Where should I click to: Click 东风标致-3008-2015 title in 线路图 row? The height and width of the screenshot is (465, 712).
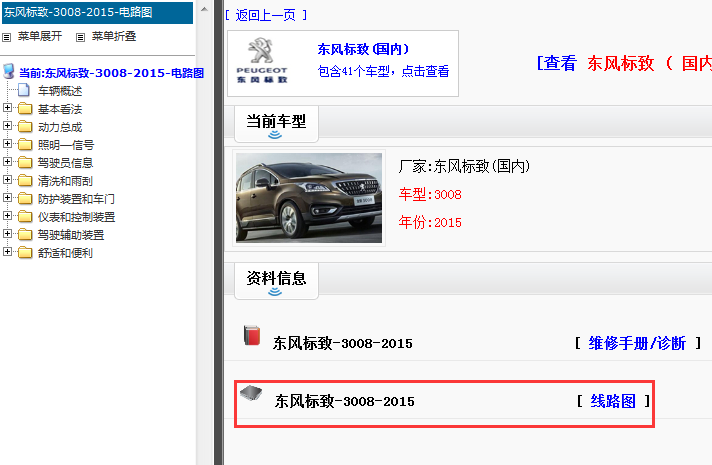[x=344, y=401]
